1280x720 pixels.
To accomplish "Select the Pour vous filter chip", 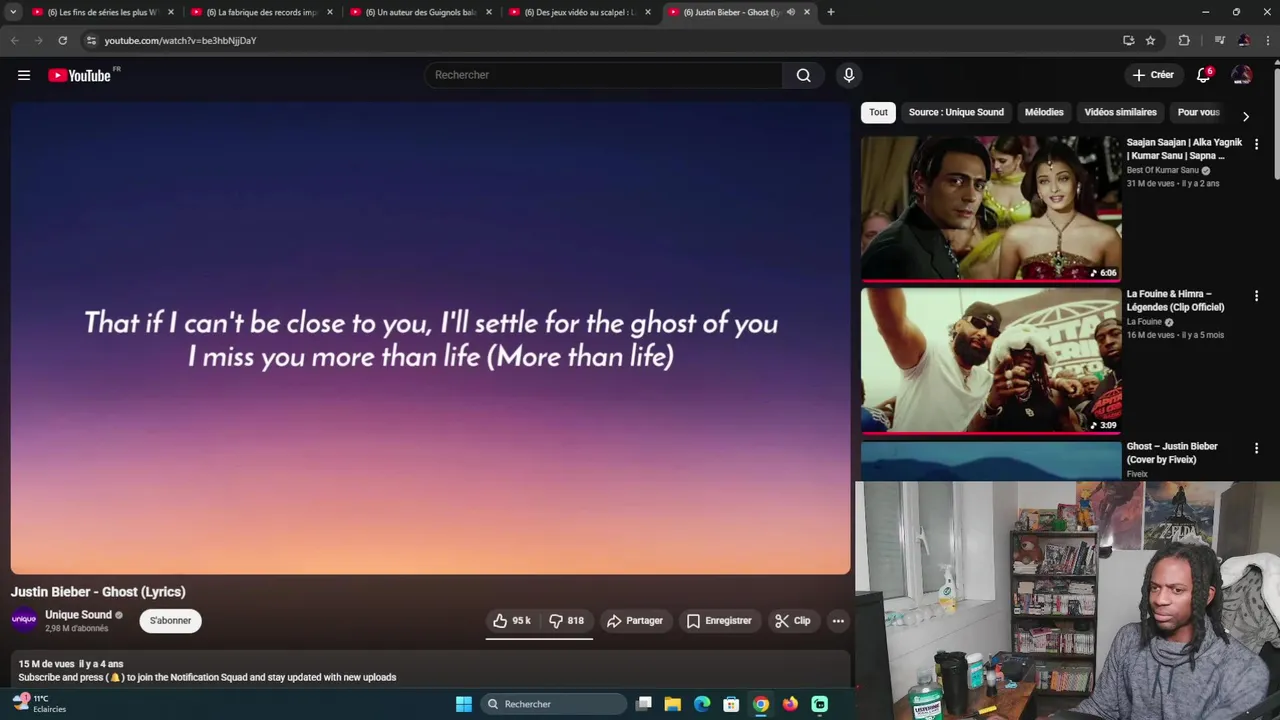I will (1199, 112).
